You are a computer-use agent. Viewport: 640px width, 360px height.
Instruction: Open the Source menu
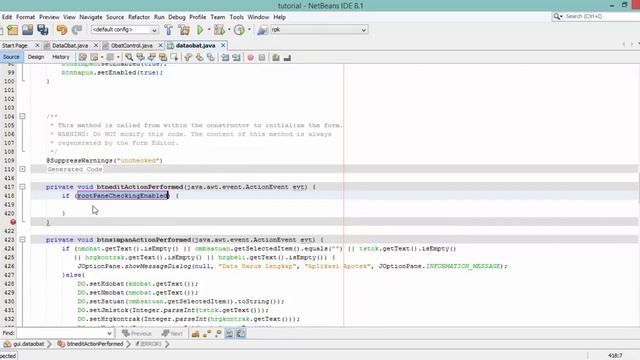[x=115, y=17]
